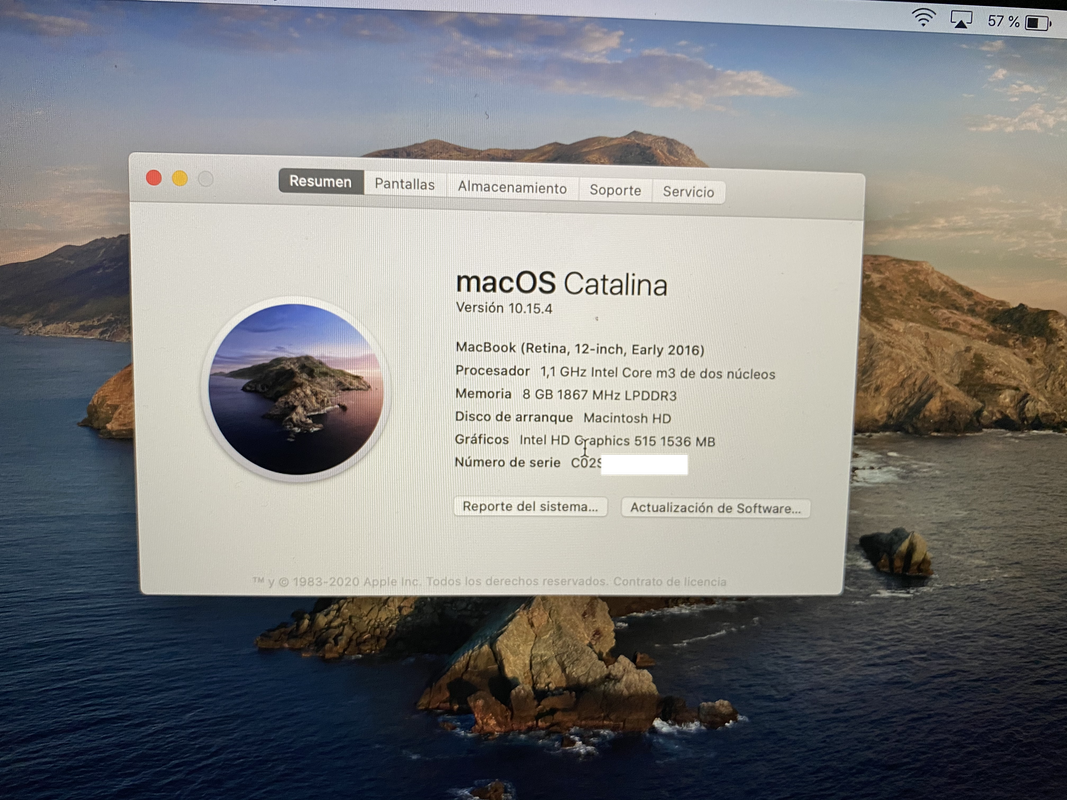Click the 8 GB 1867 MHz LPDDR3 memory value

click(x=600, y=395)
